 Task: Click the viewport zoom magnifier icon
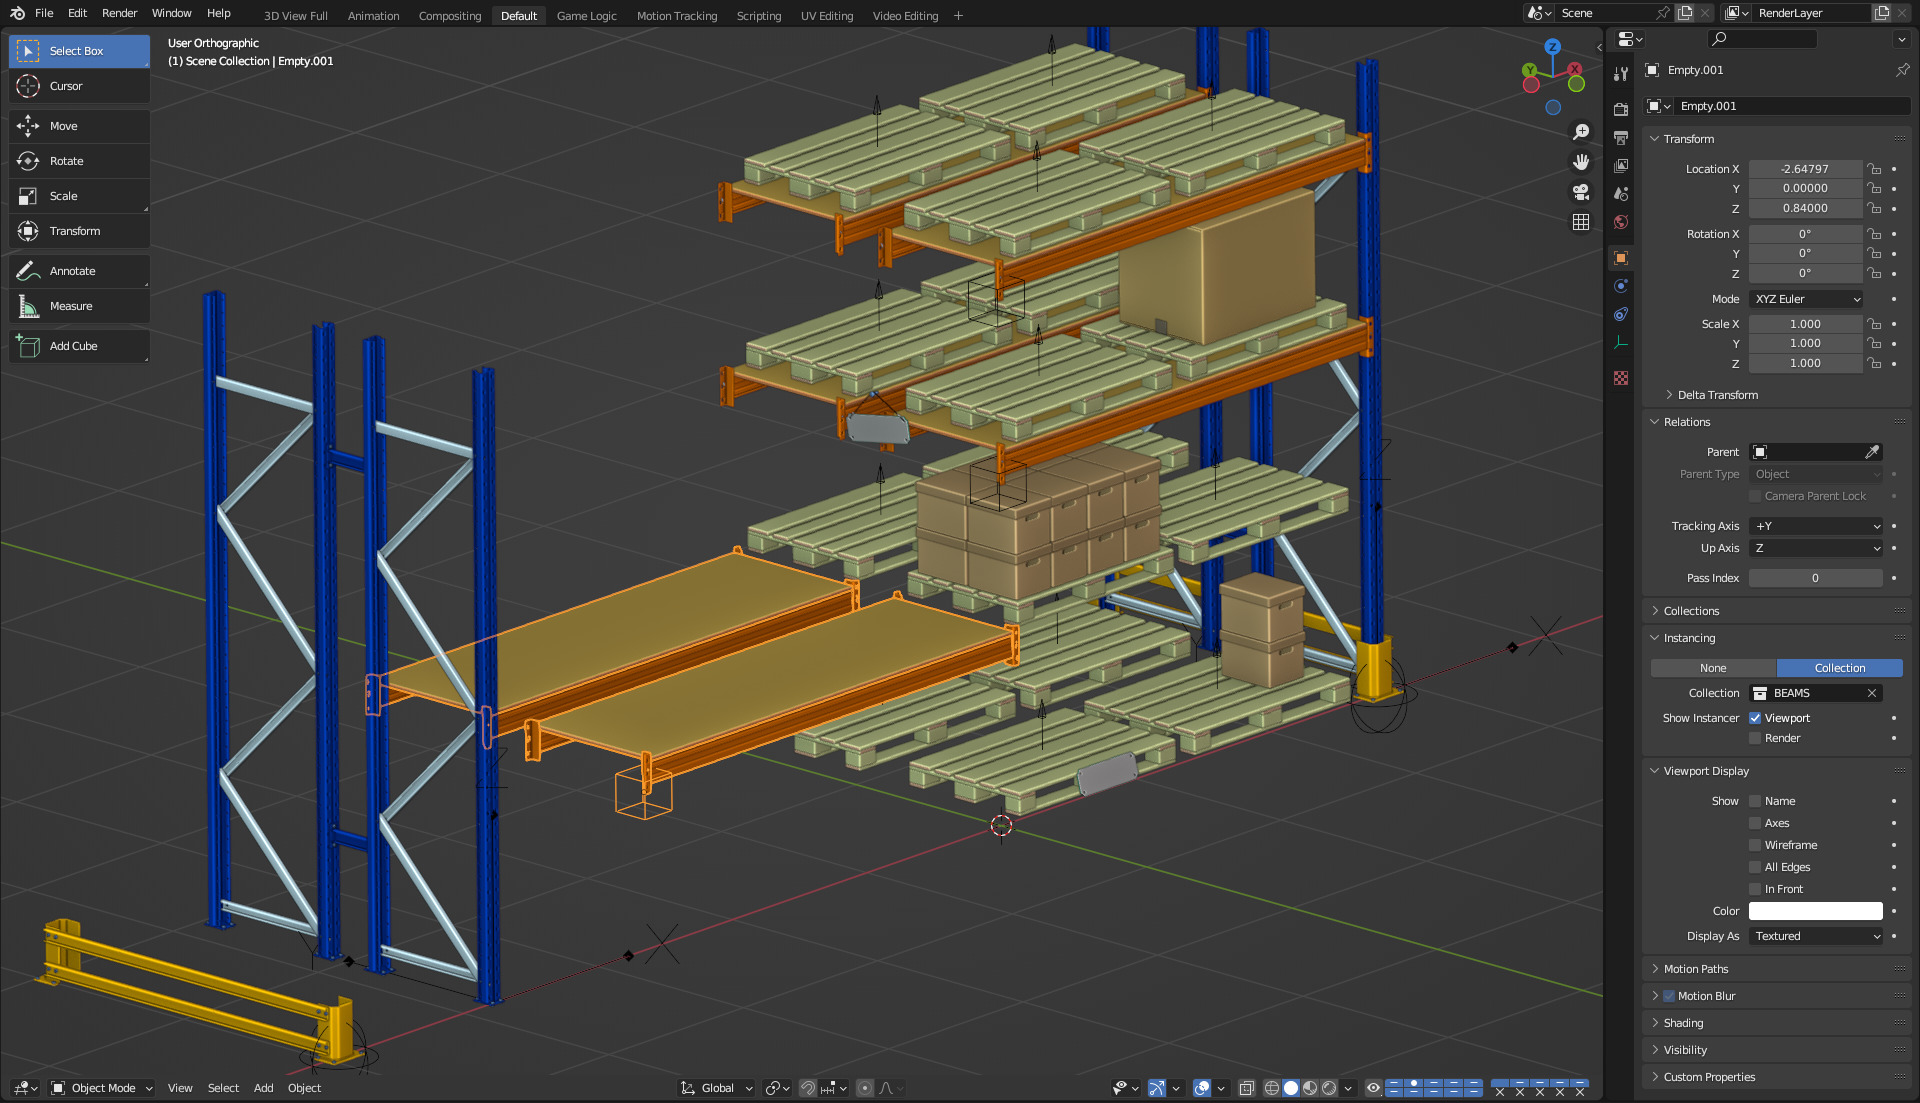click(x=1581, y=132)
